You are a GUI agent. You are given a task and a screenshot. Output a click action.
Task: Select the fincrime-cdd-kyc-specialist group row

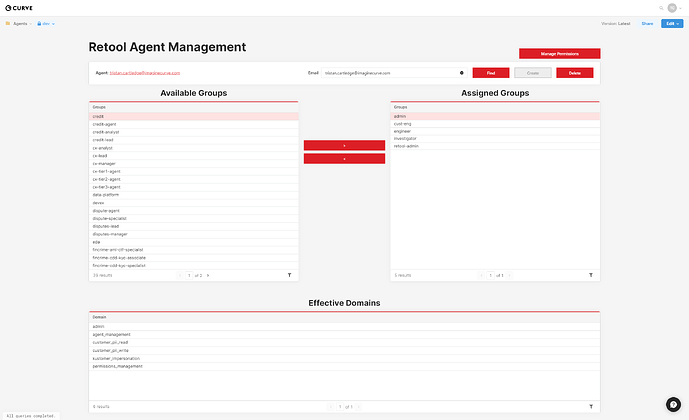[x=193, y=266]
